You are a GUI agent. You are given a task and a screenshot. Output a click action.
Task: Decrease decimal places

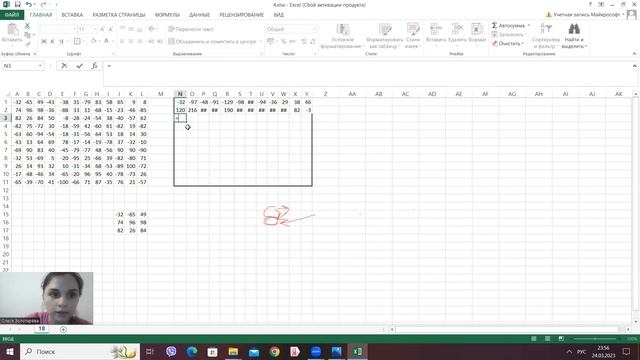[313, 41]
